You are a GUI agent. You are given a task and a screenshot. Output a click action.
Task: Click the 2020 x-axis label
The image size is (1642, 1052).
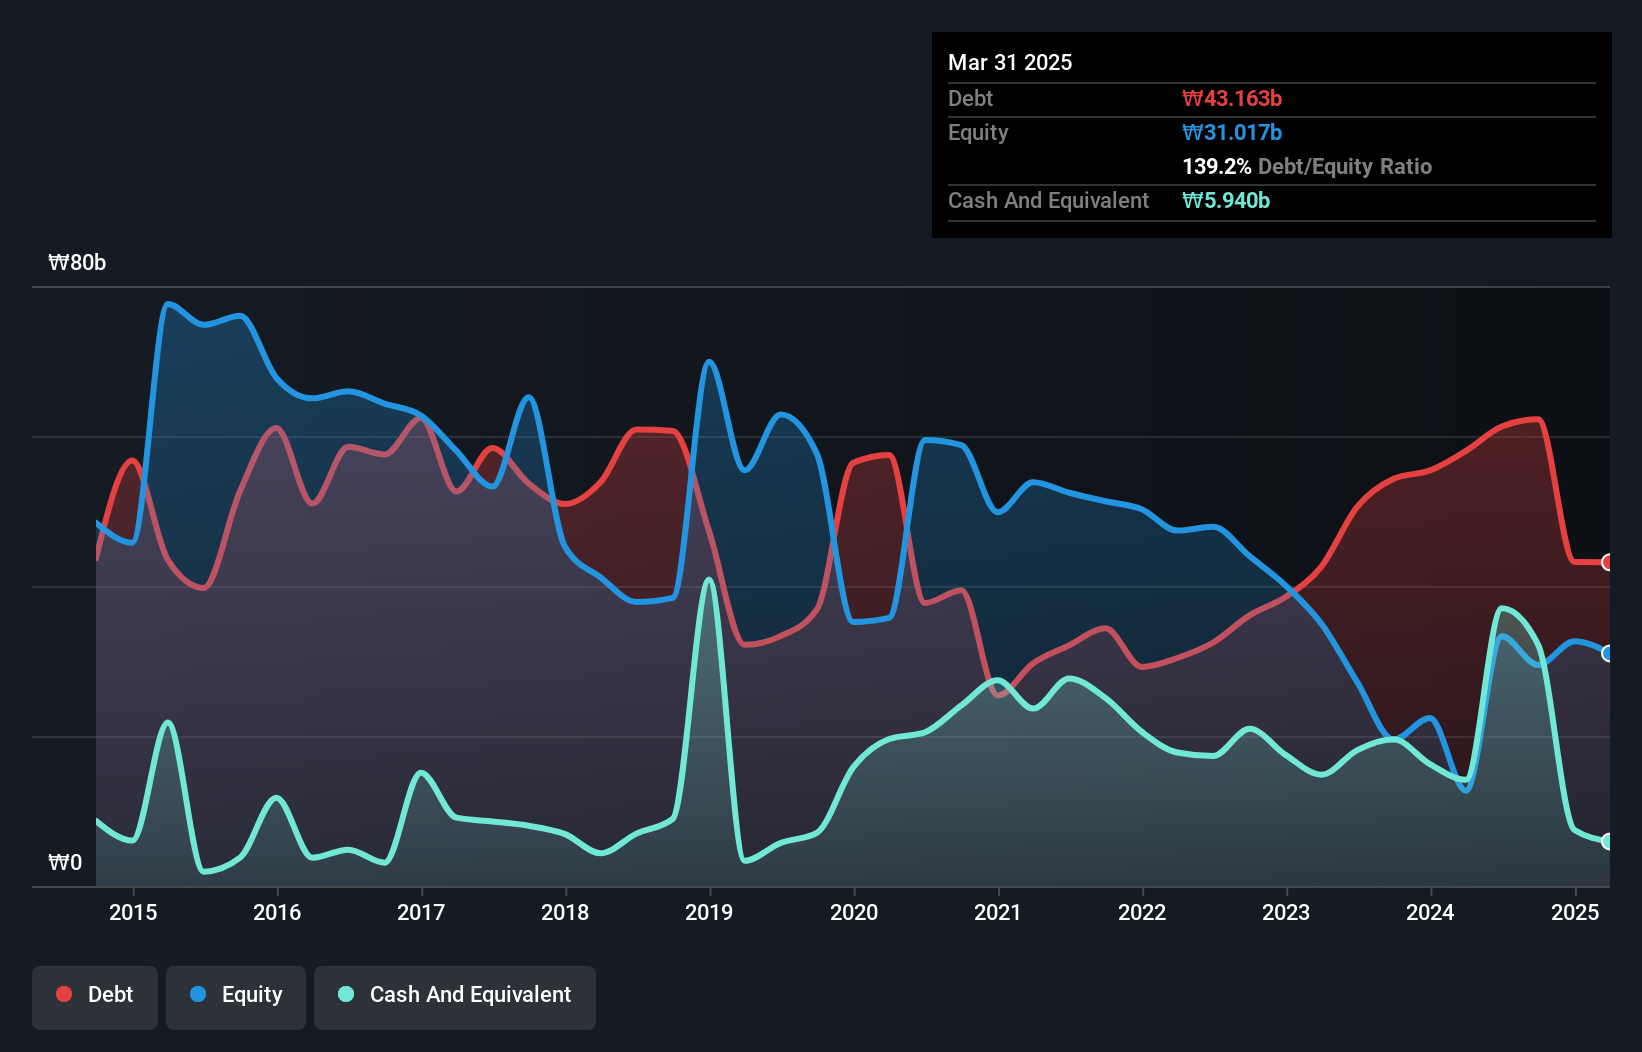tap(854, 912)
